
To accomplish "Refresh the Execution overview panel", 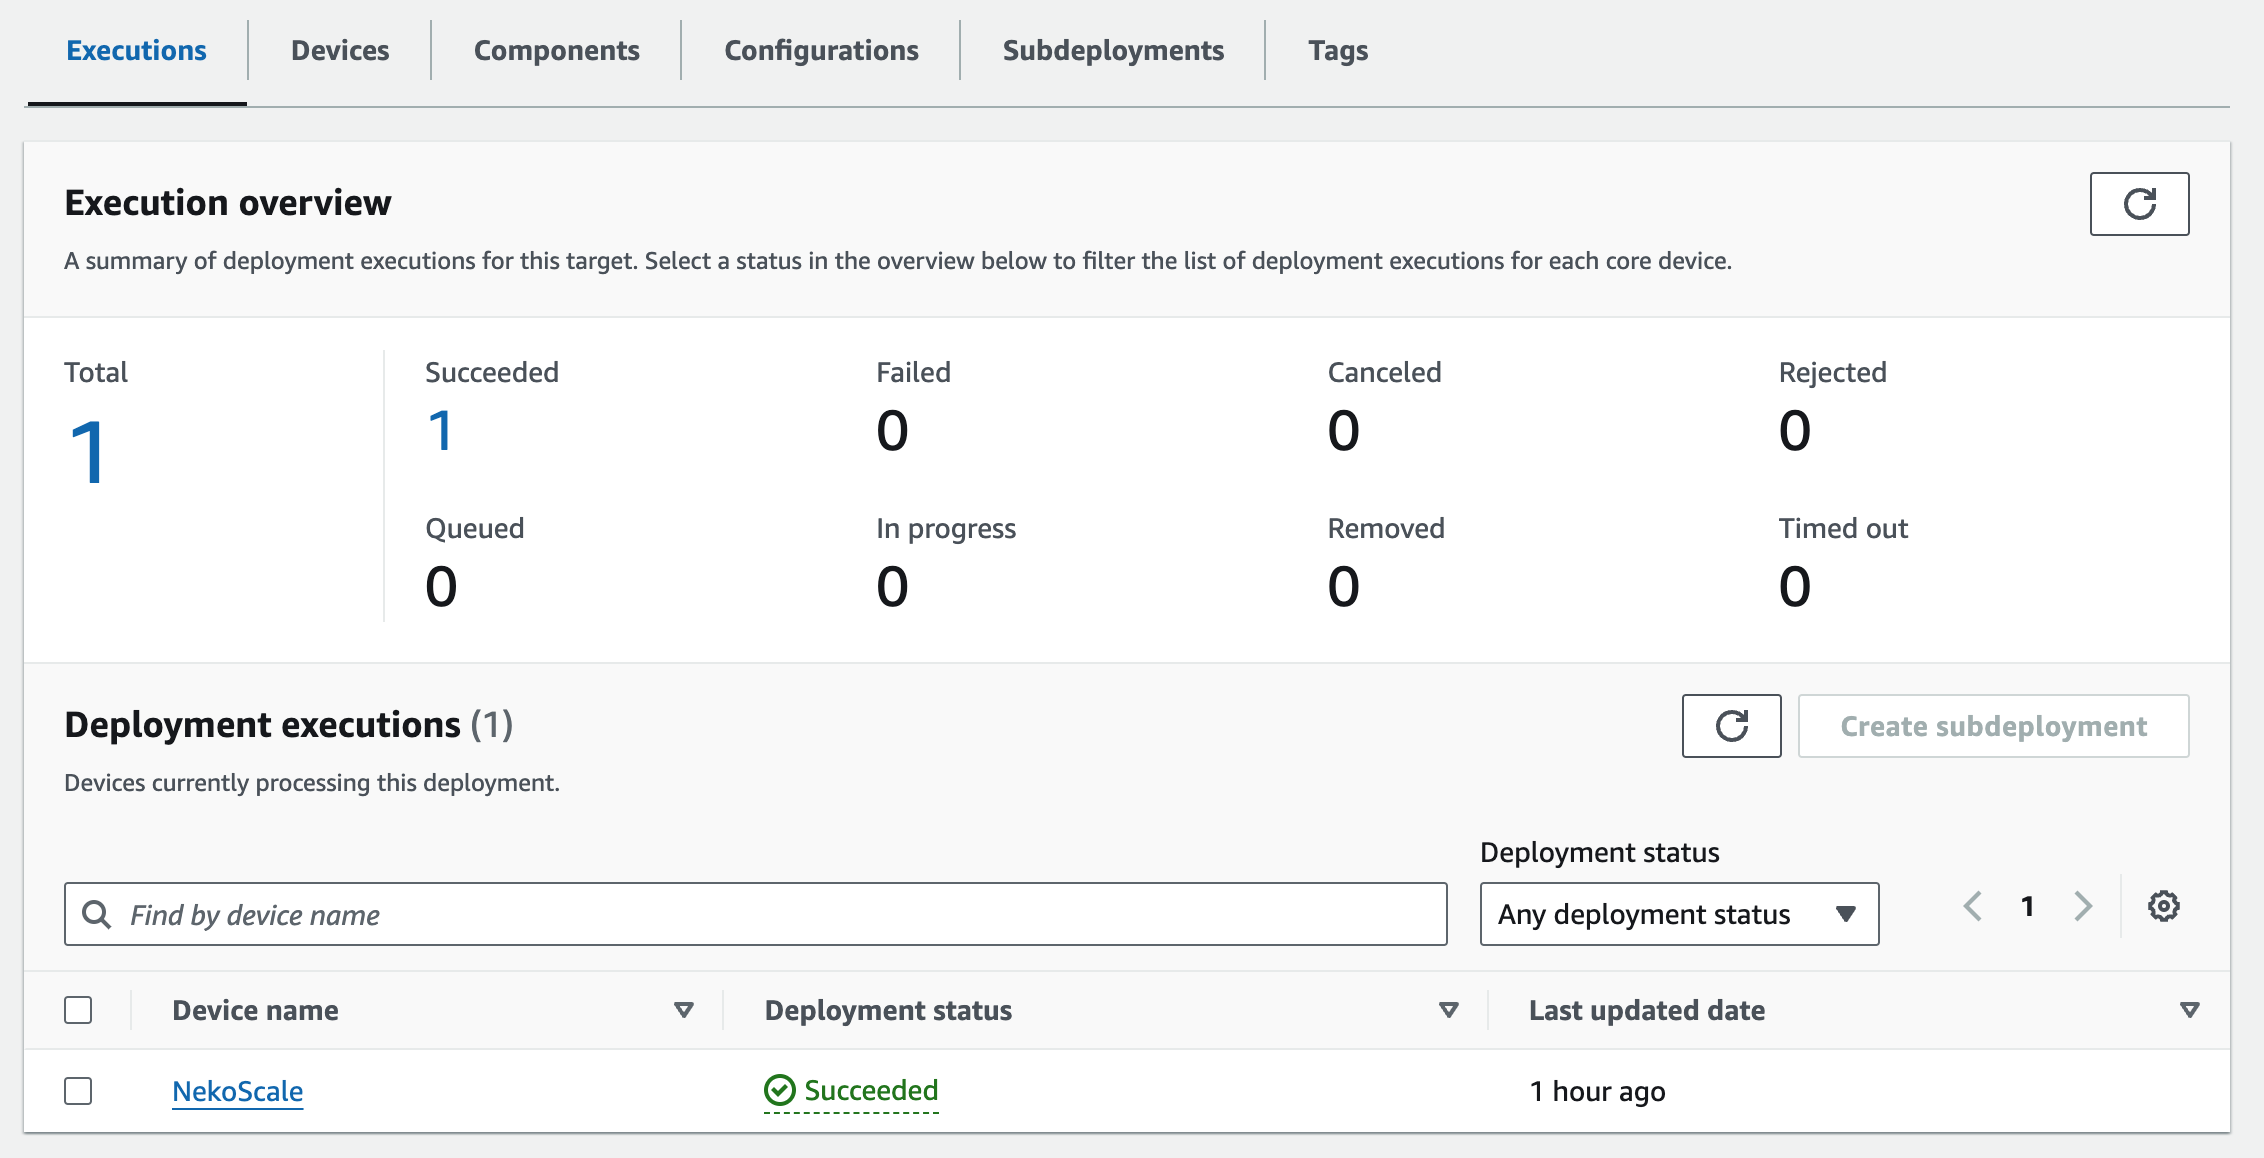I will [2139, 203].
